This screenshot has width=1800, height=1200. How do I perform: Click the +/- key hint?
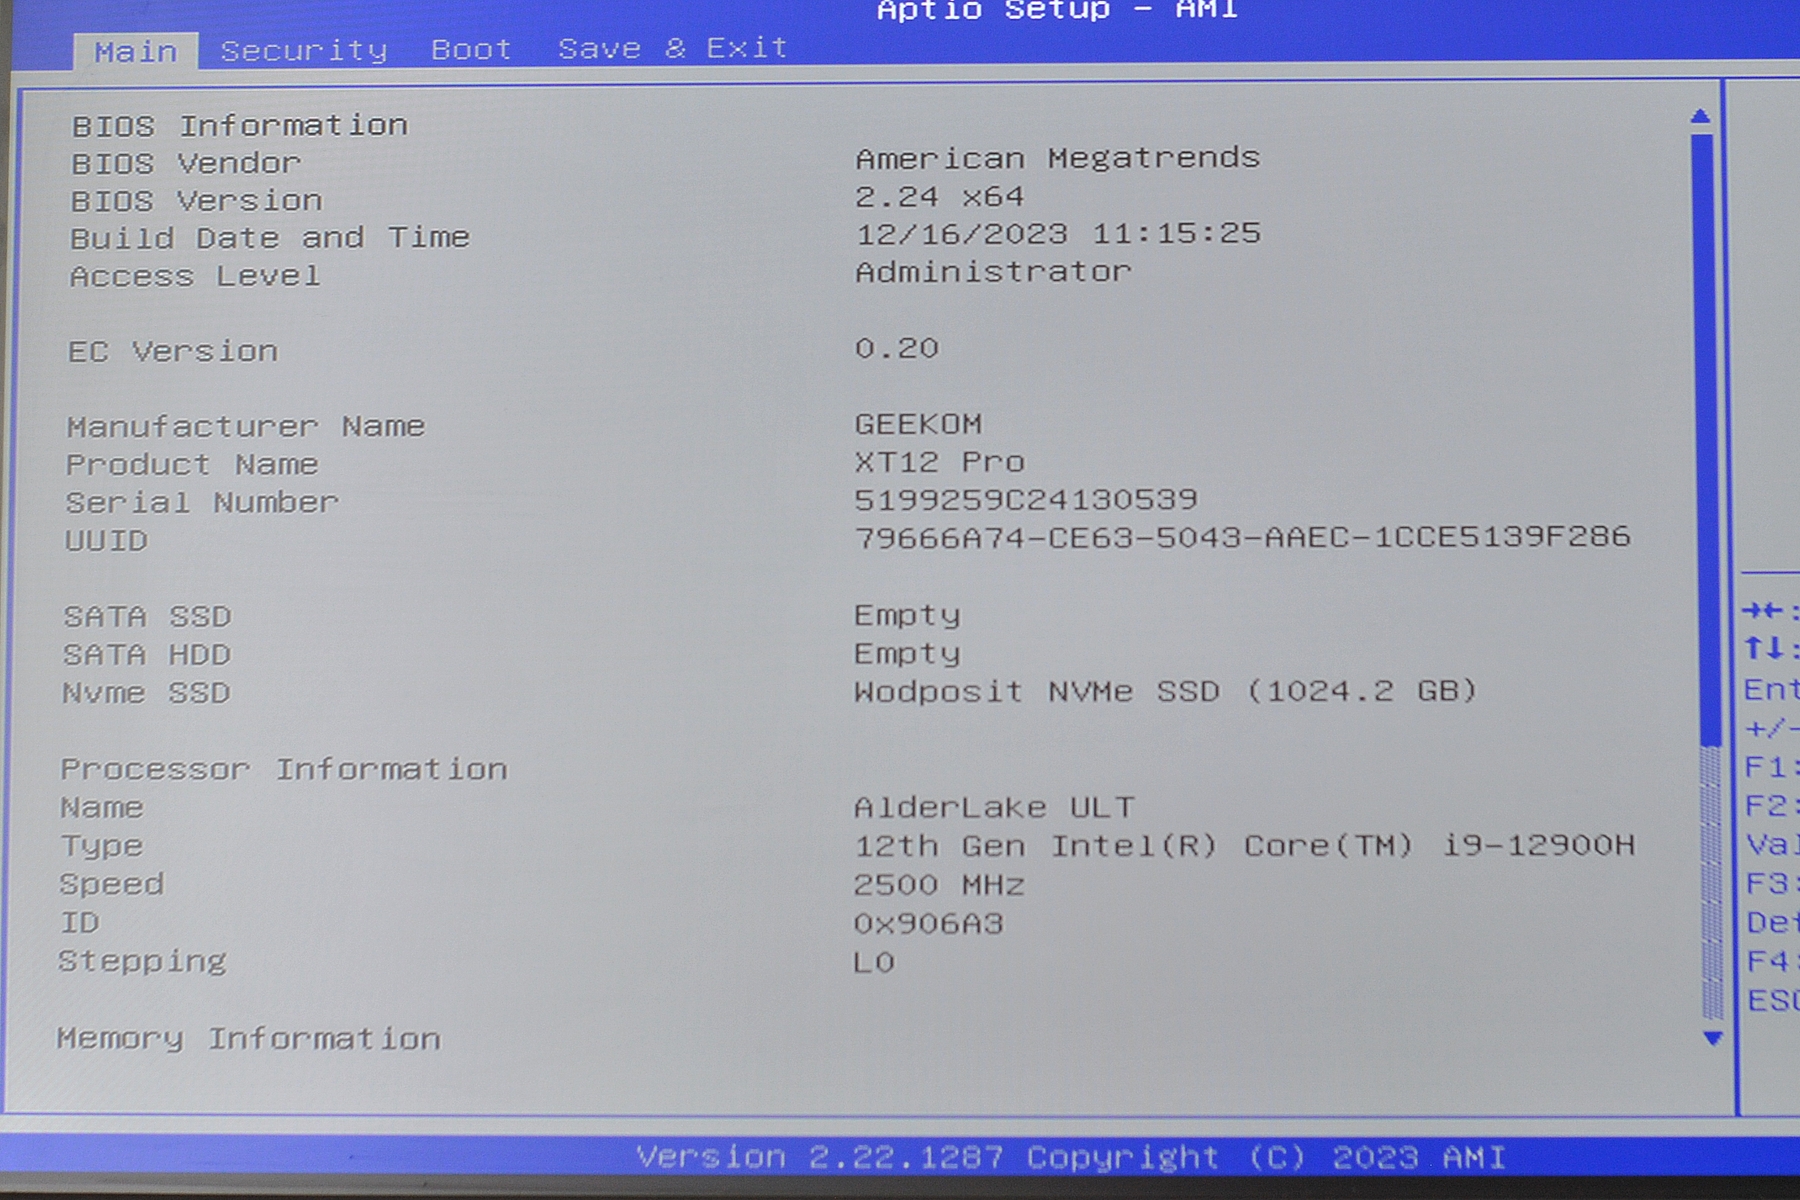1771,728
